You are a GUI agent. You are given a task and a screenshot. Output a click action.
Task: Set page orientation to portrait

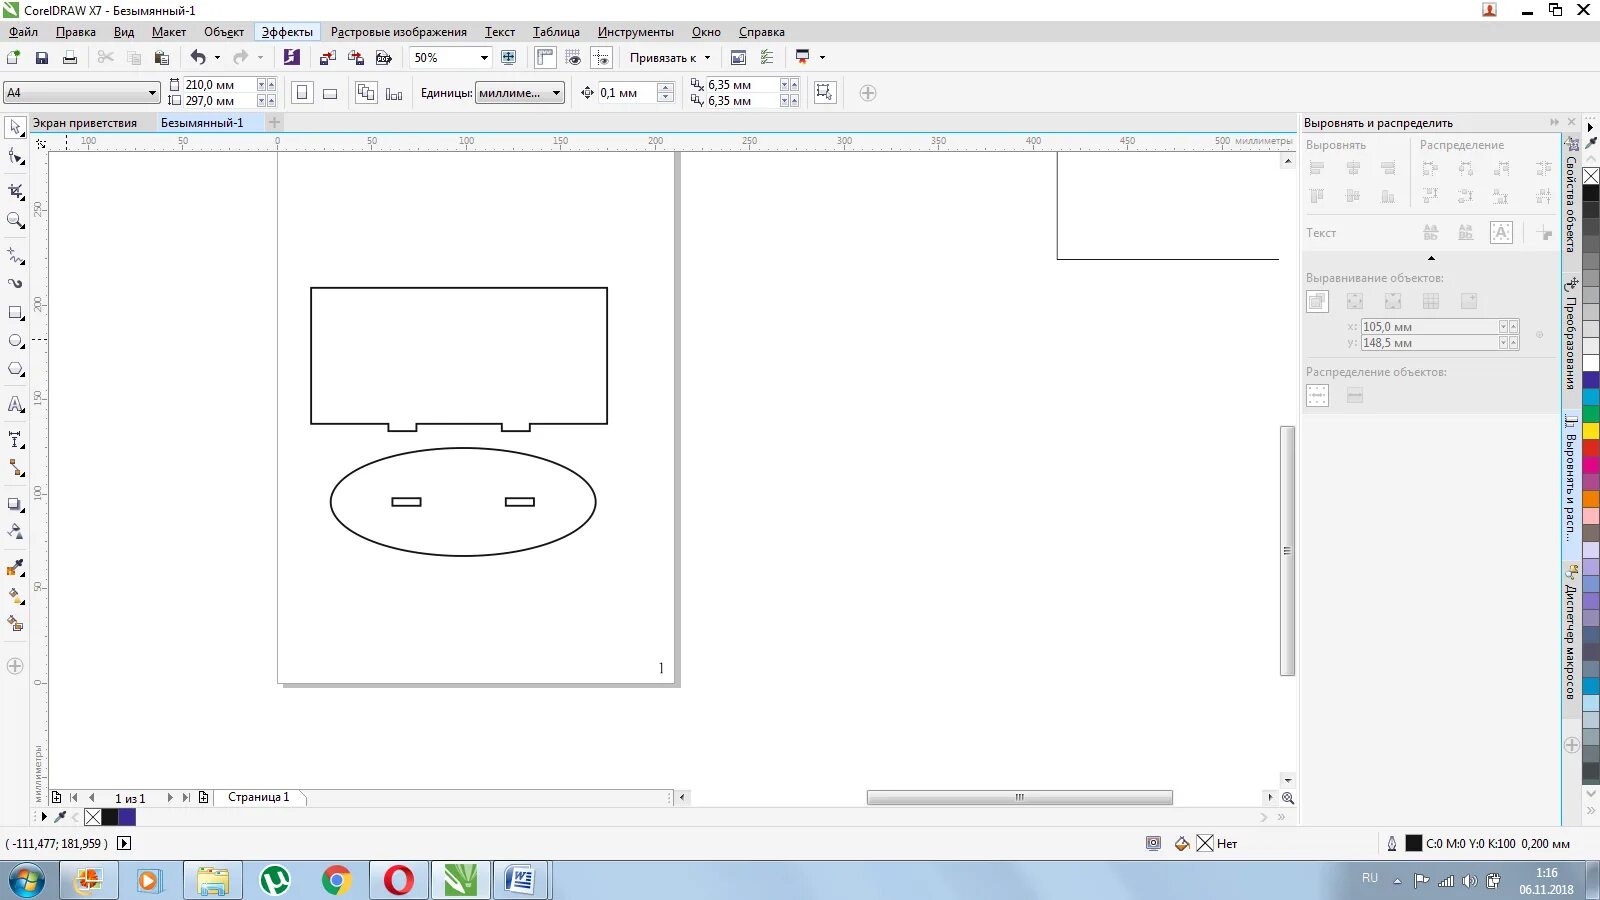tap(302, 93)
